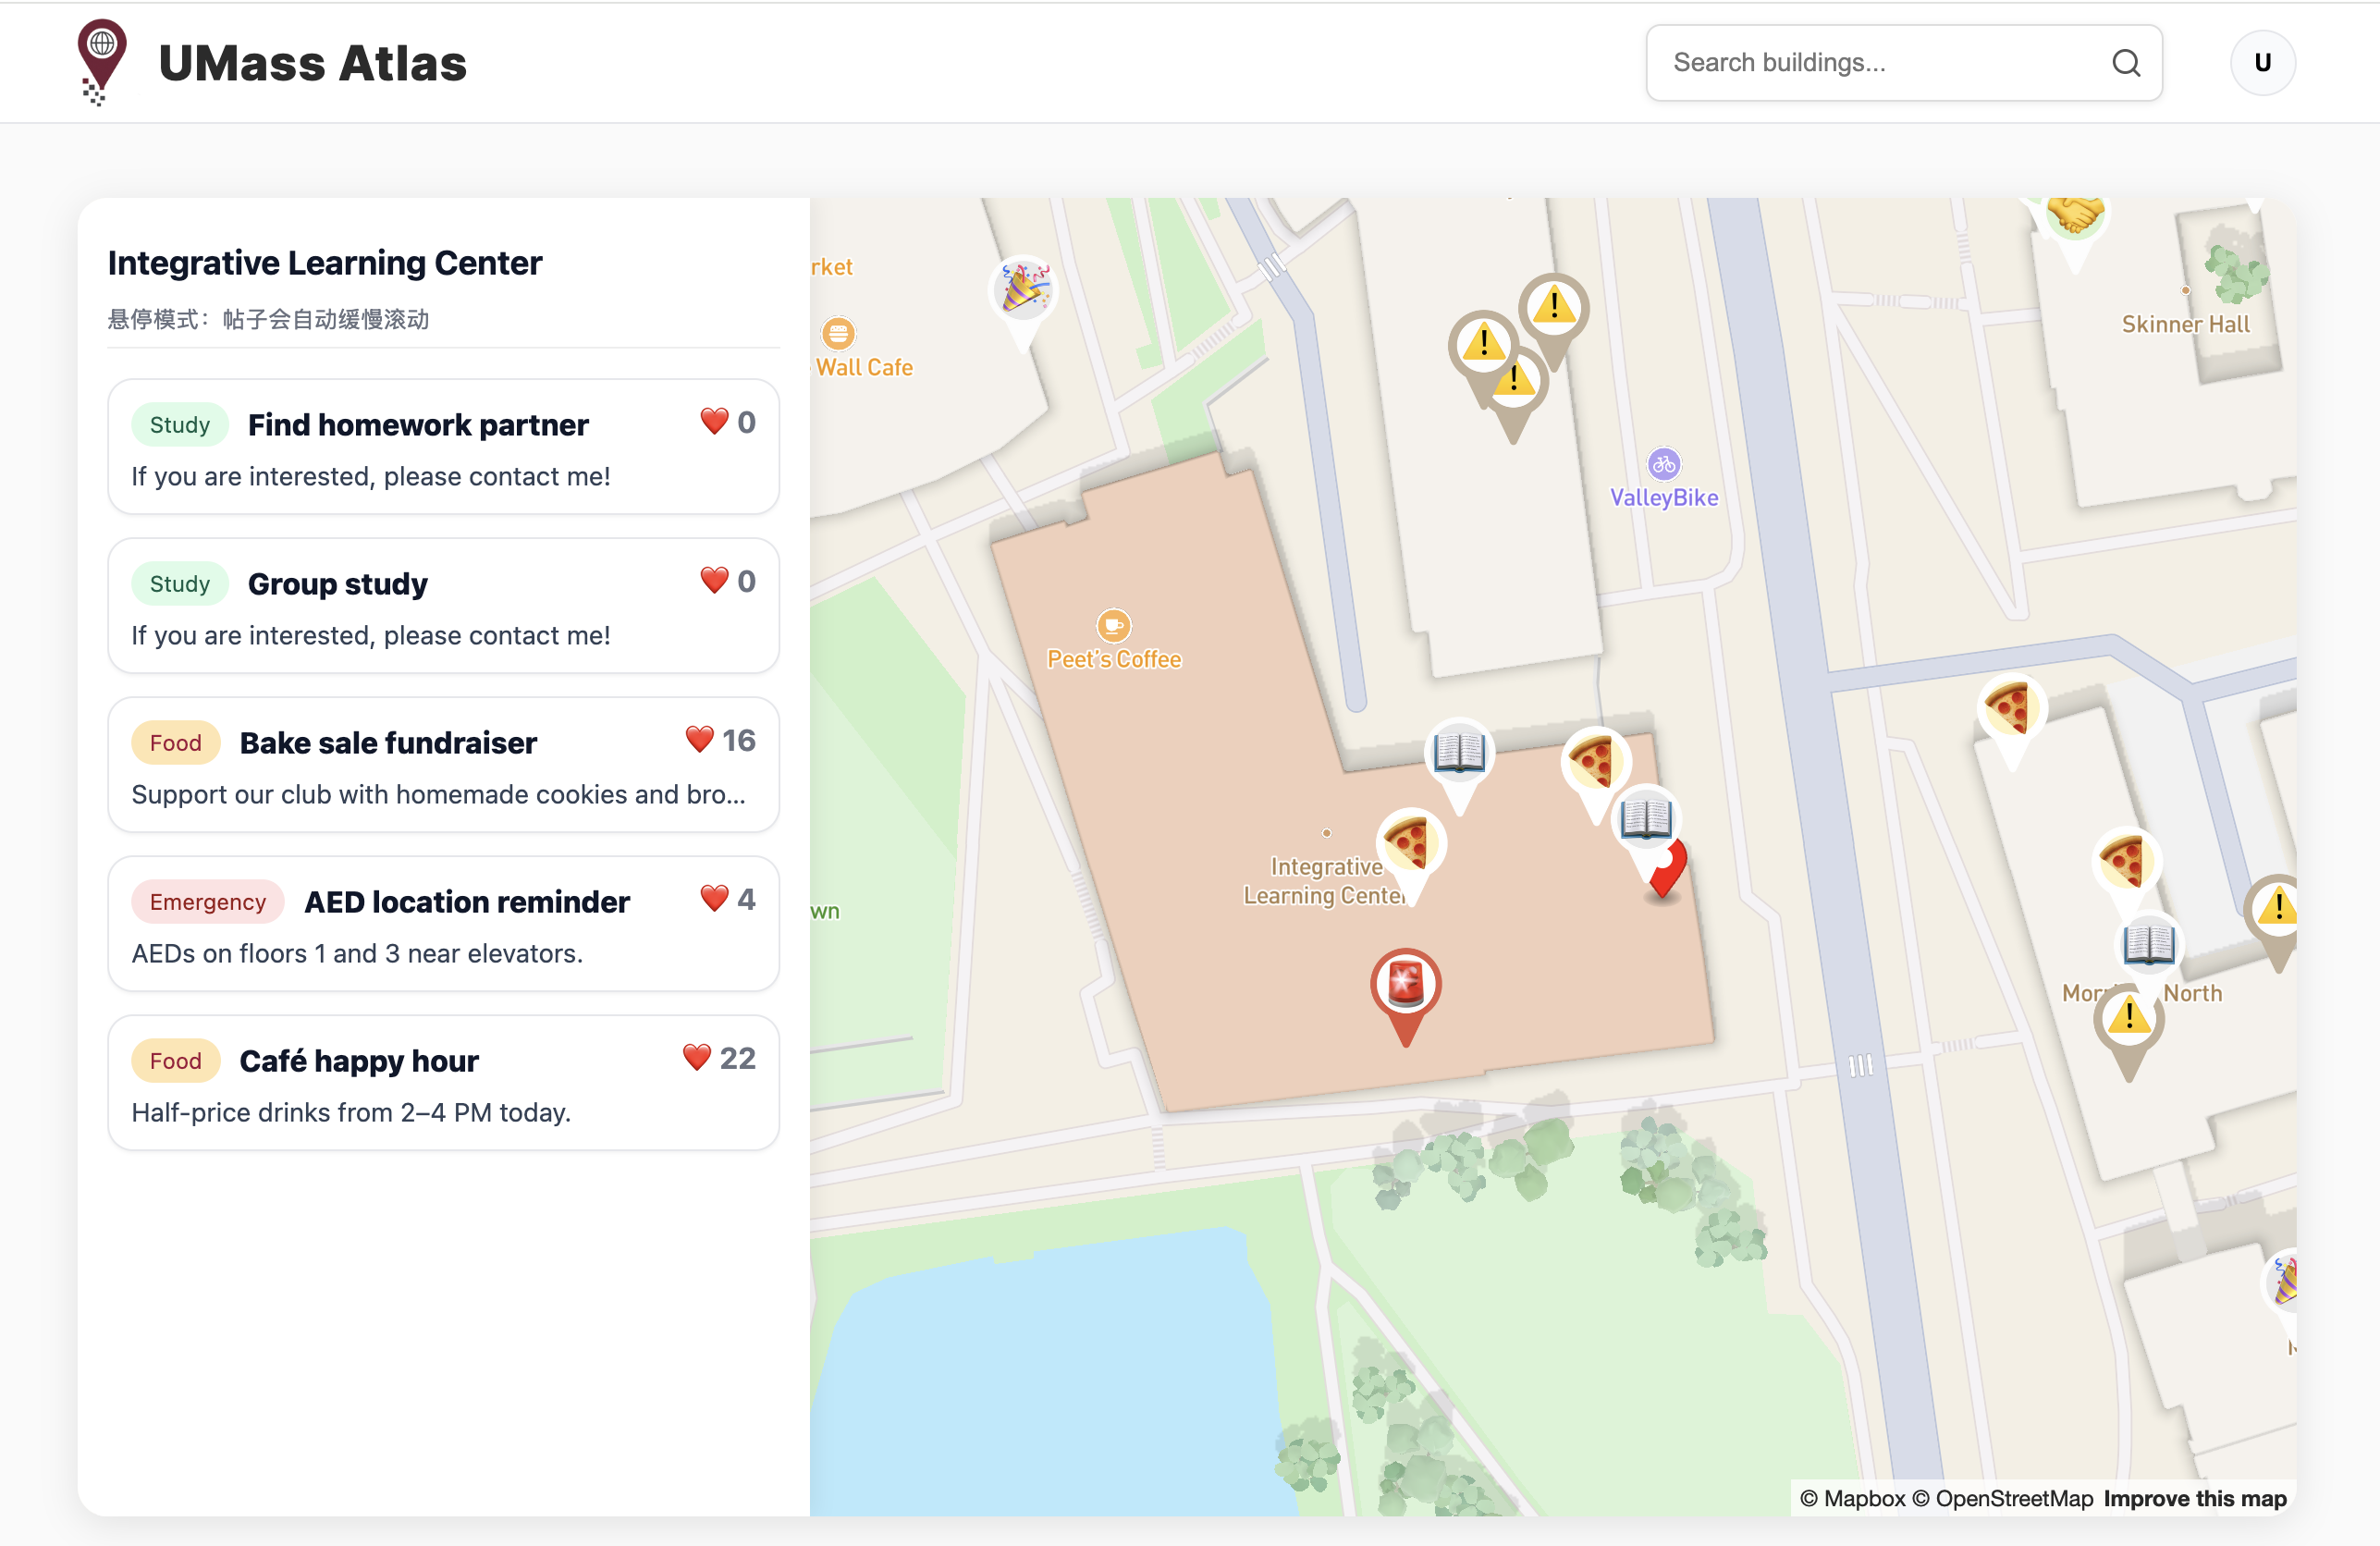Click the party popper marker near Wall Cafe
This screenshot has width=2380, height=1546.
point(1023,290)
